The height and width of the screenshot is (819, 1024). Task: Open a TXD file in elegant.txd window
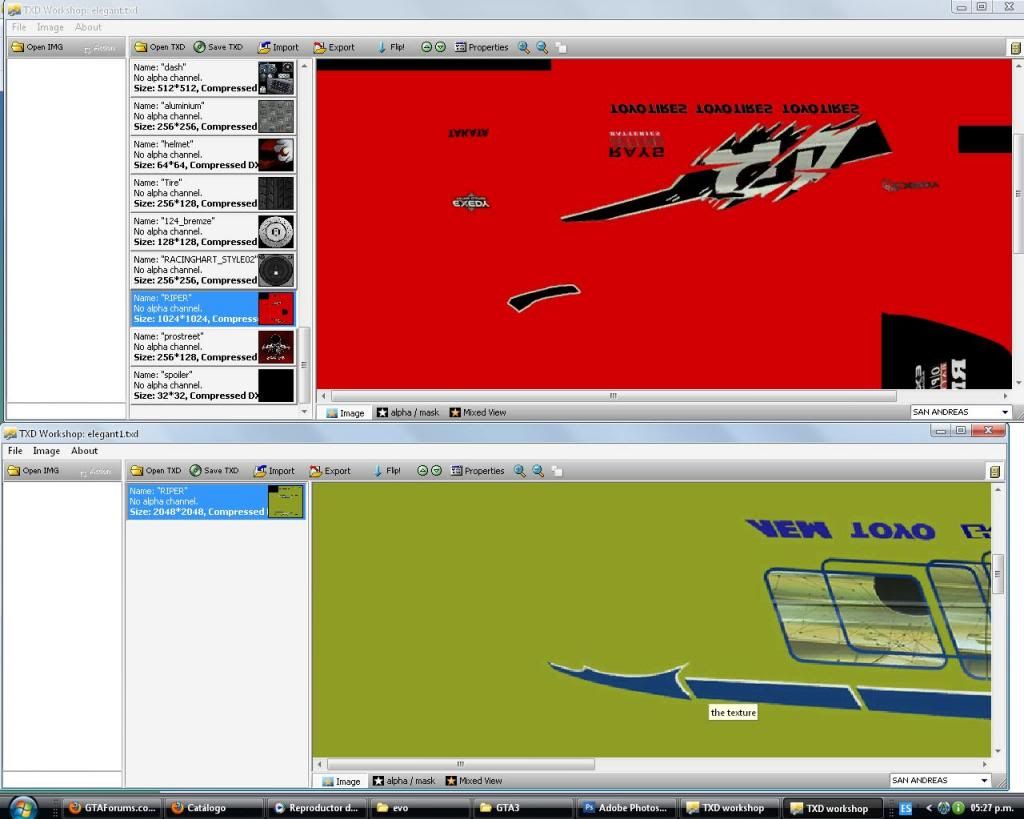coord(160,47)
